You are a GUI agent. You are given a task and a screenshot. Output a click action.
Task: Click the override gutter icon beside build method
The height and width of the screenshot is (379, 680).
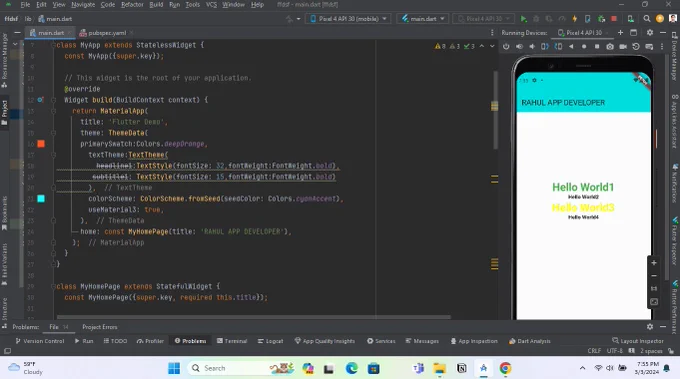[40, 100]
